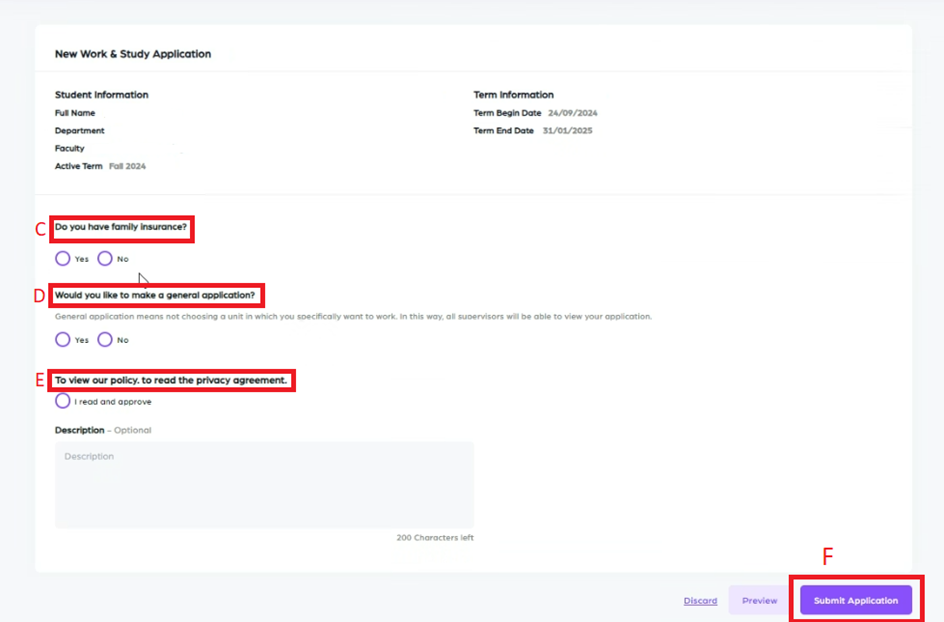Click the 'Do you have family insurance?' question
Screen dimensions: 944x622
pos(121,227)
